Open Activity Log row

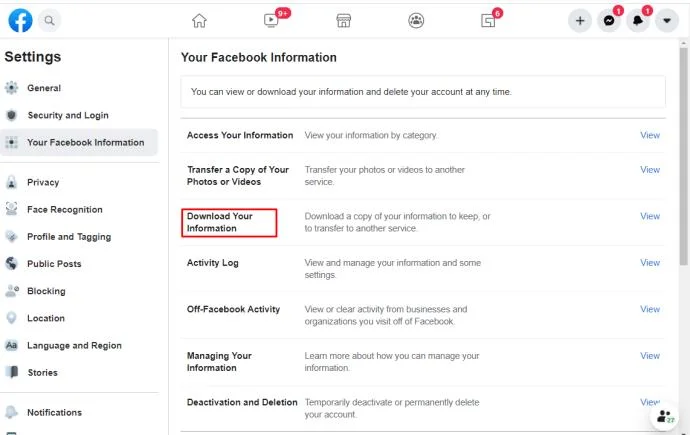pyautogui.click(x=423, y=269)
